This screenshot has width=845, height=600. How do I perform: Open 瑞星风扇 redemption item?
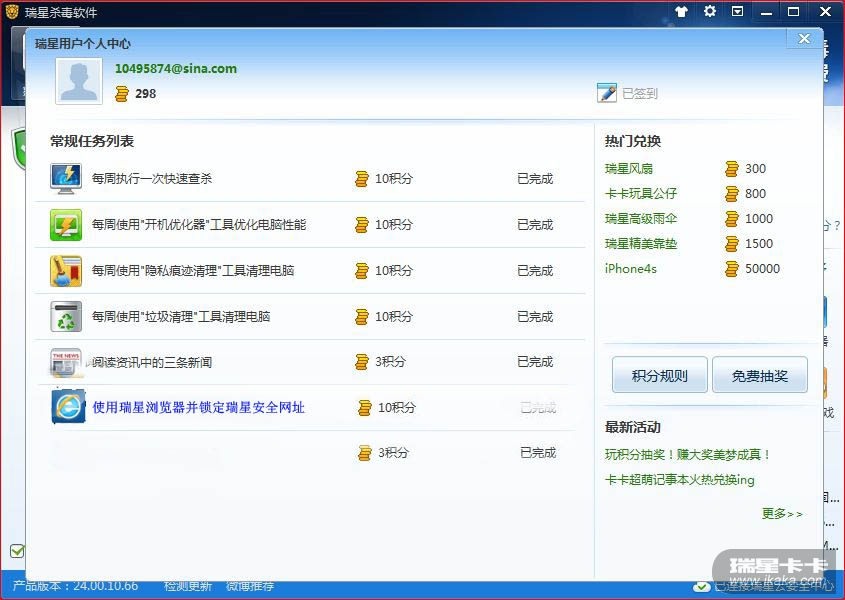(x=628, y=169)
